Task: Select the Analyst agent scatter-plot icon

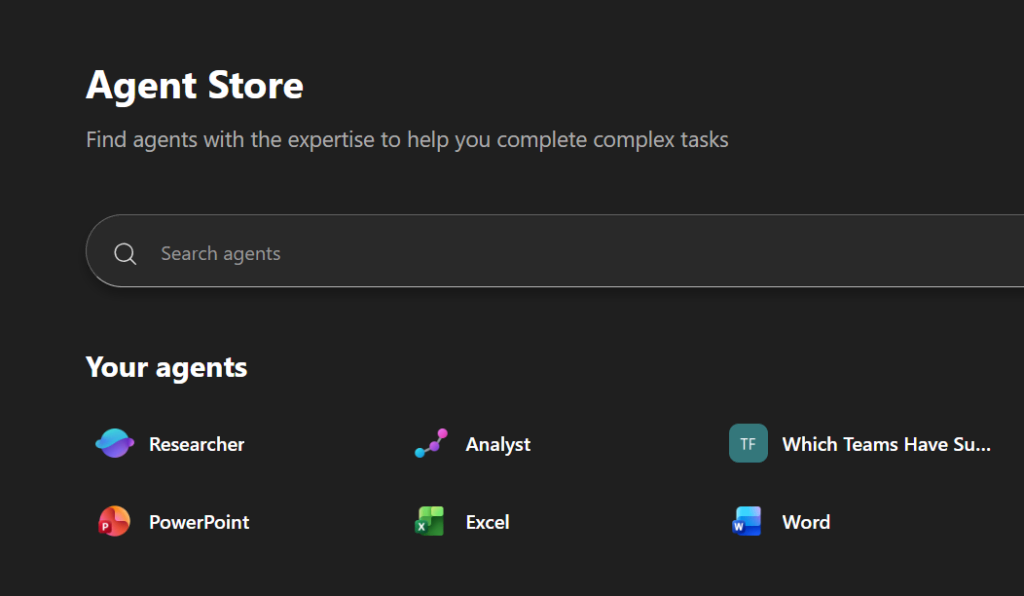Action: [430, 443]
